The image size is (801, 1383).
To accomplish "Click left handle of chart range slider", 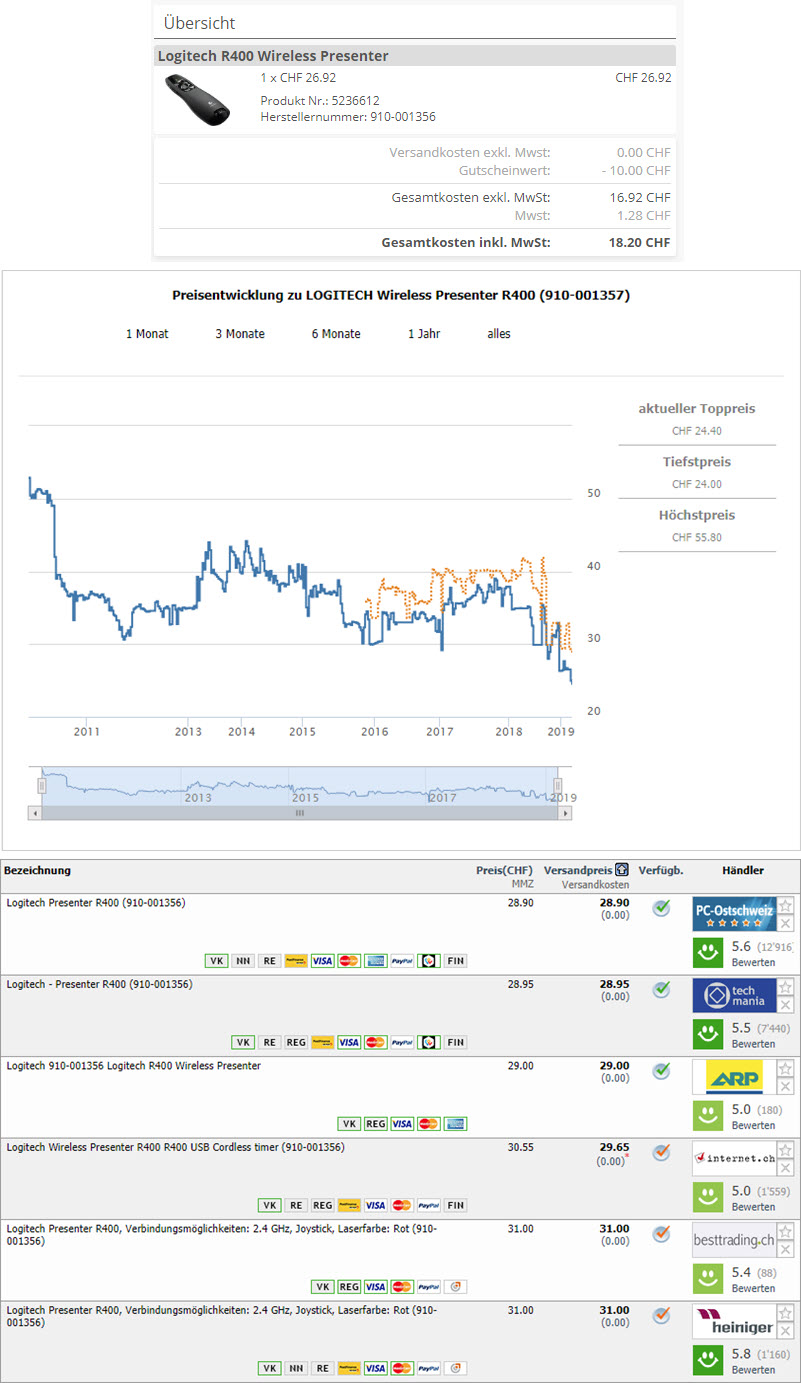I will click(42, 785).
